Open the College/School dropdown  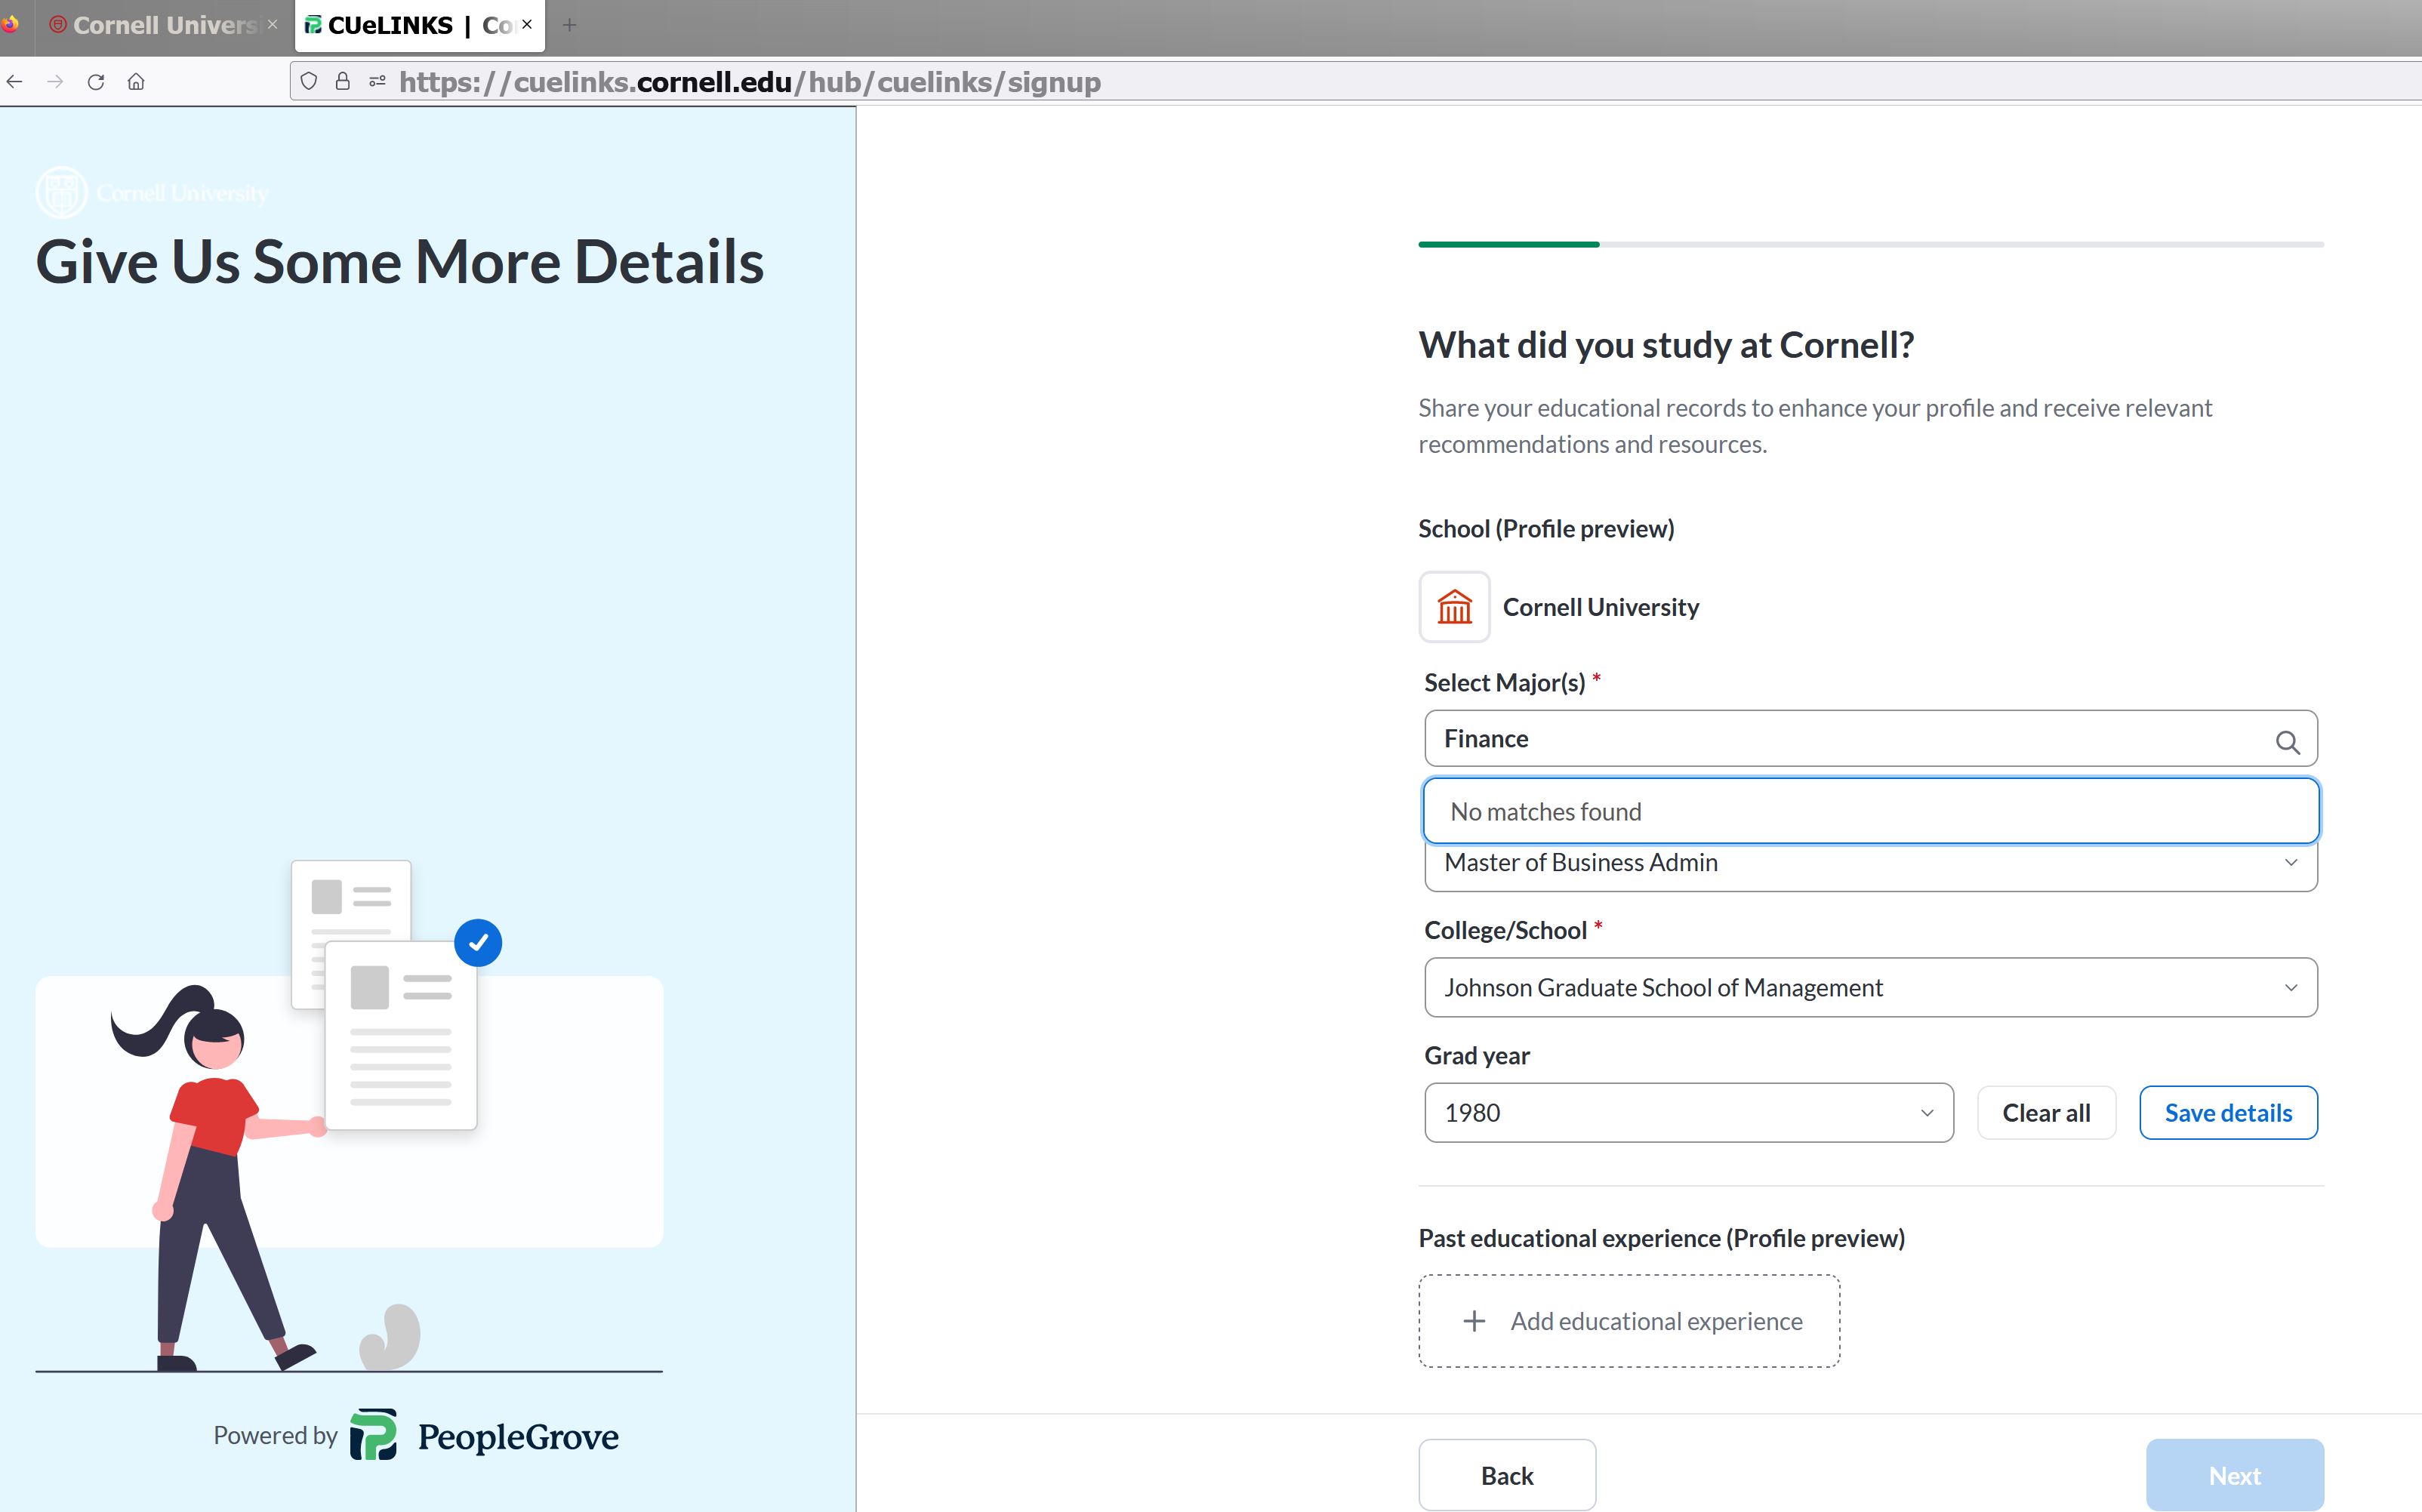[1870, 988]
